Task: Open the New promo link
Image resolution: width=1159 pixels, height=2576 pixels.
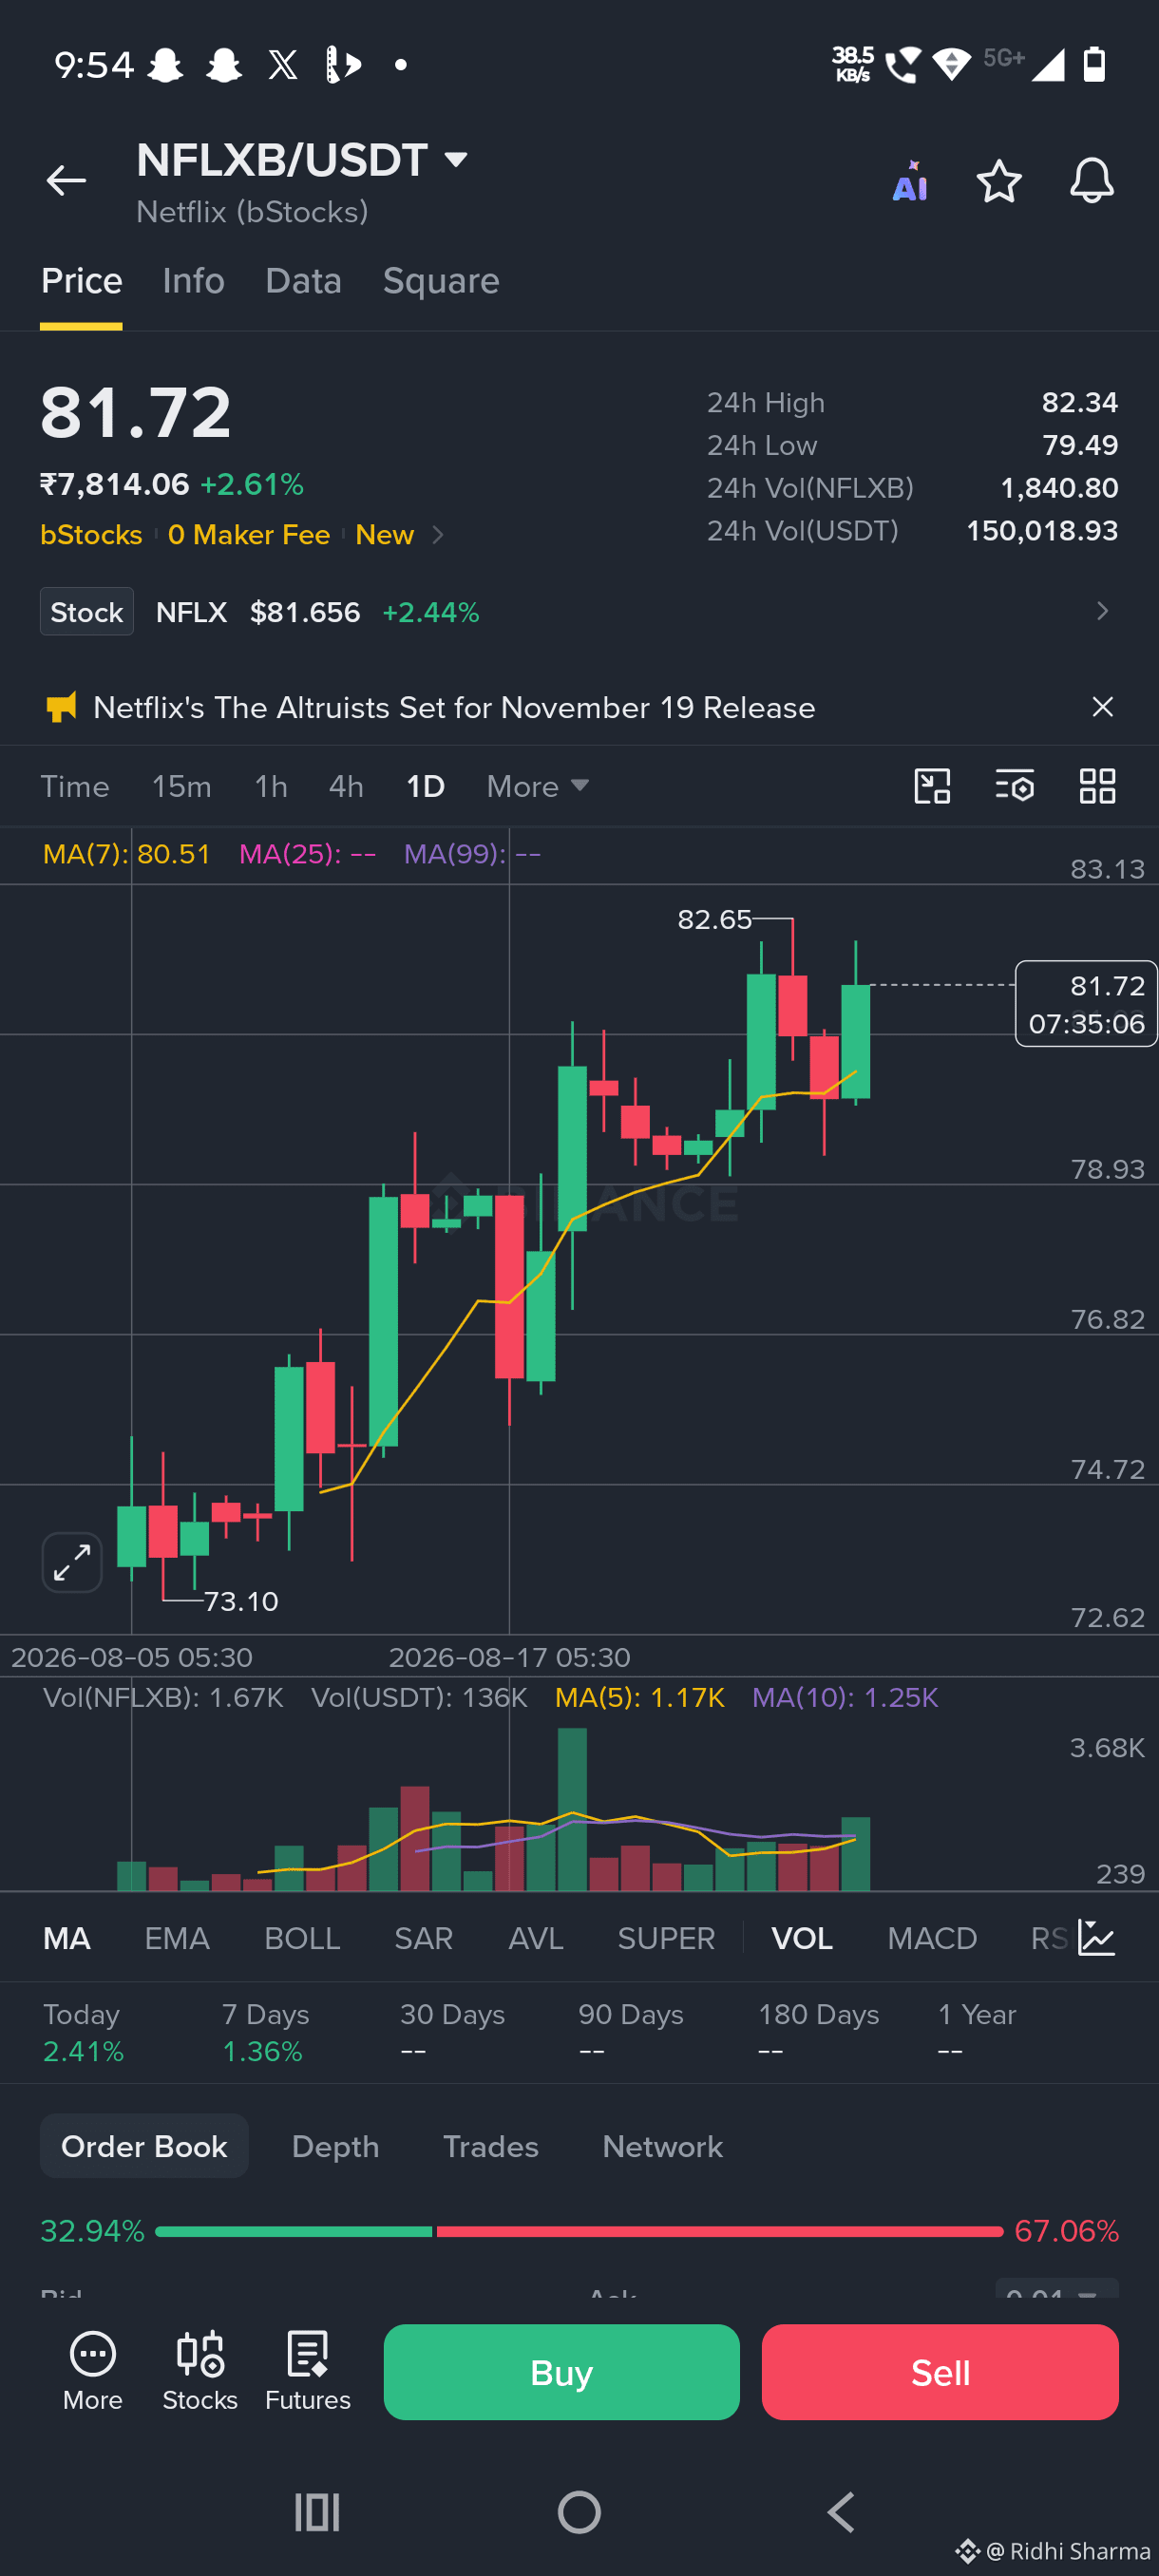Action: coord(385,535)
